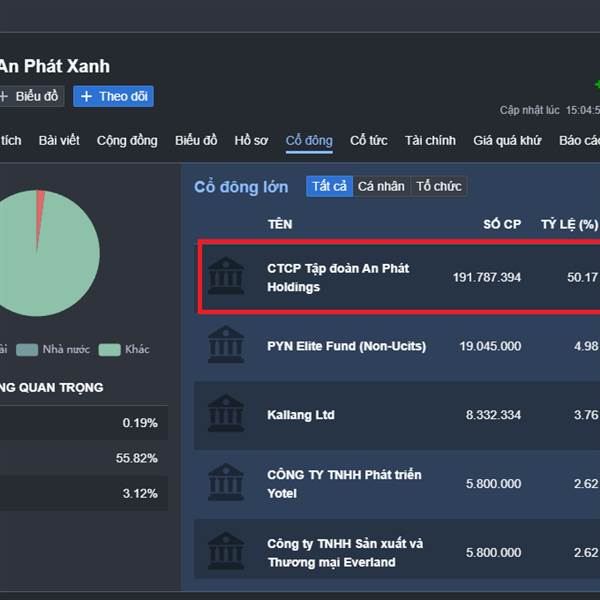Image resolution: width=600 pixels, height=600 pixels.
Task: Click institution icon beside Kallang Ltd
Action: tap(226, 413)
